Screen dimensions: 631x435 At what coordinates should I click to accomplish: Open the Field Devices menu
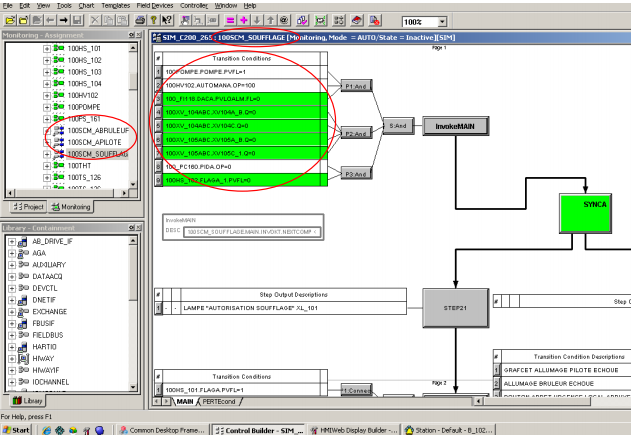tap(155, 6)
